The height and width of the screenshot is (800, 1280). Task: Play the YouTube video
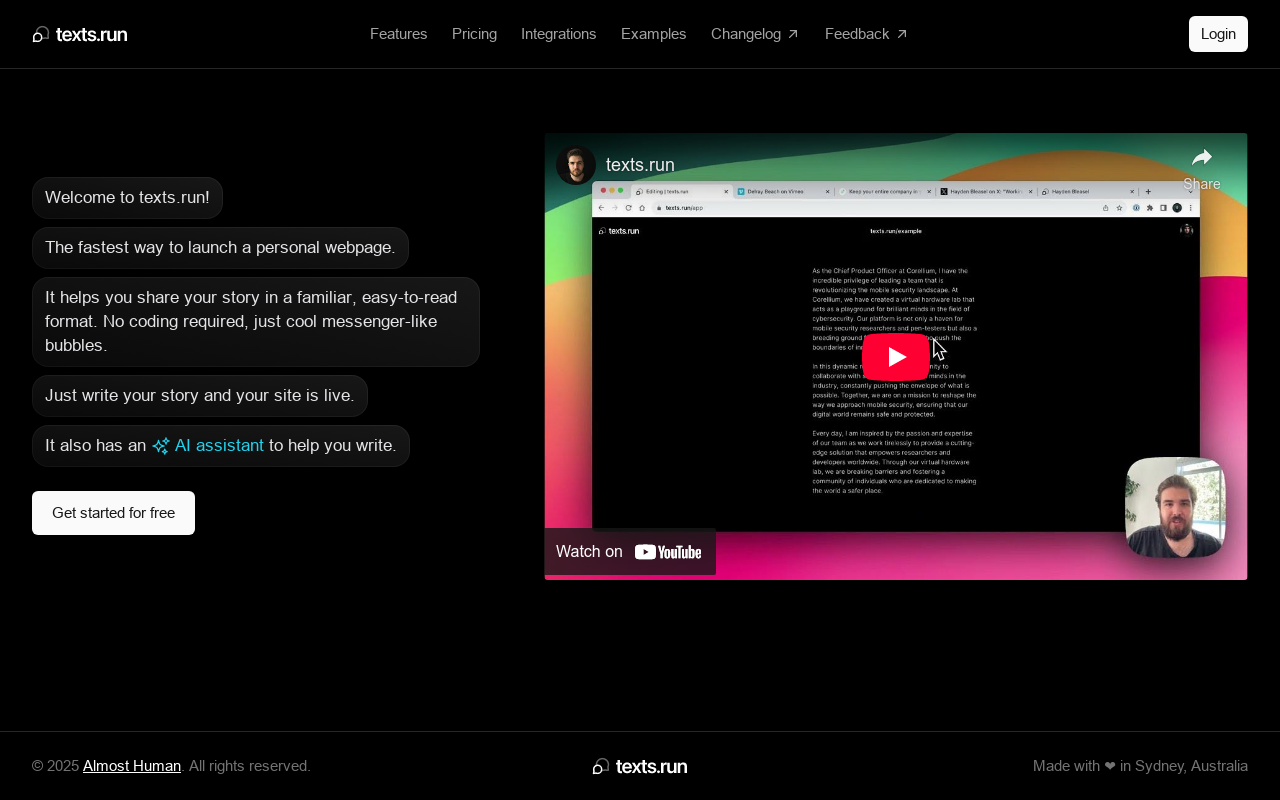896,357
